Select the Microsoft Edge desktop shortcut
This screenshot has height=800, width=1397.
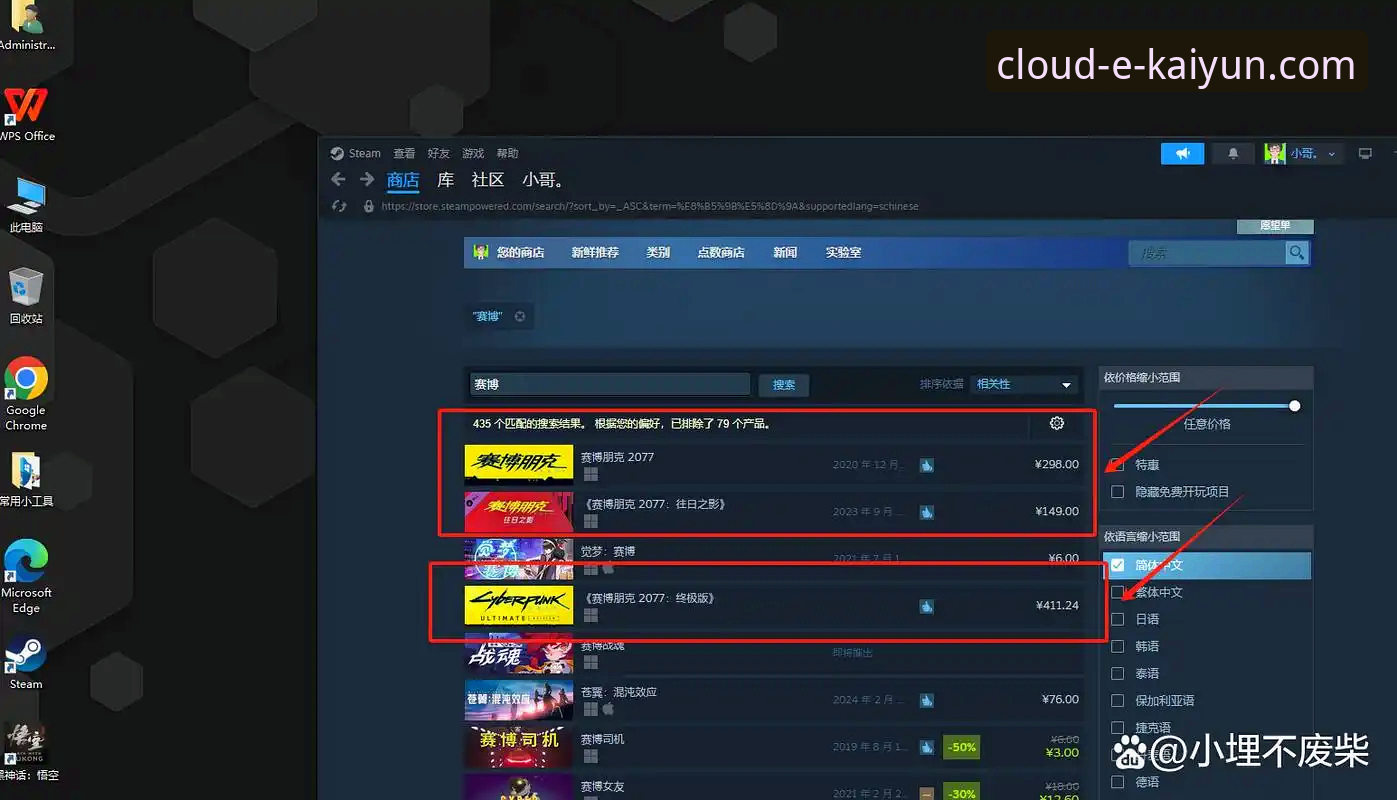pos(26,577)
